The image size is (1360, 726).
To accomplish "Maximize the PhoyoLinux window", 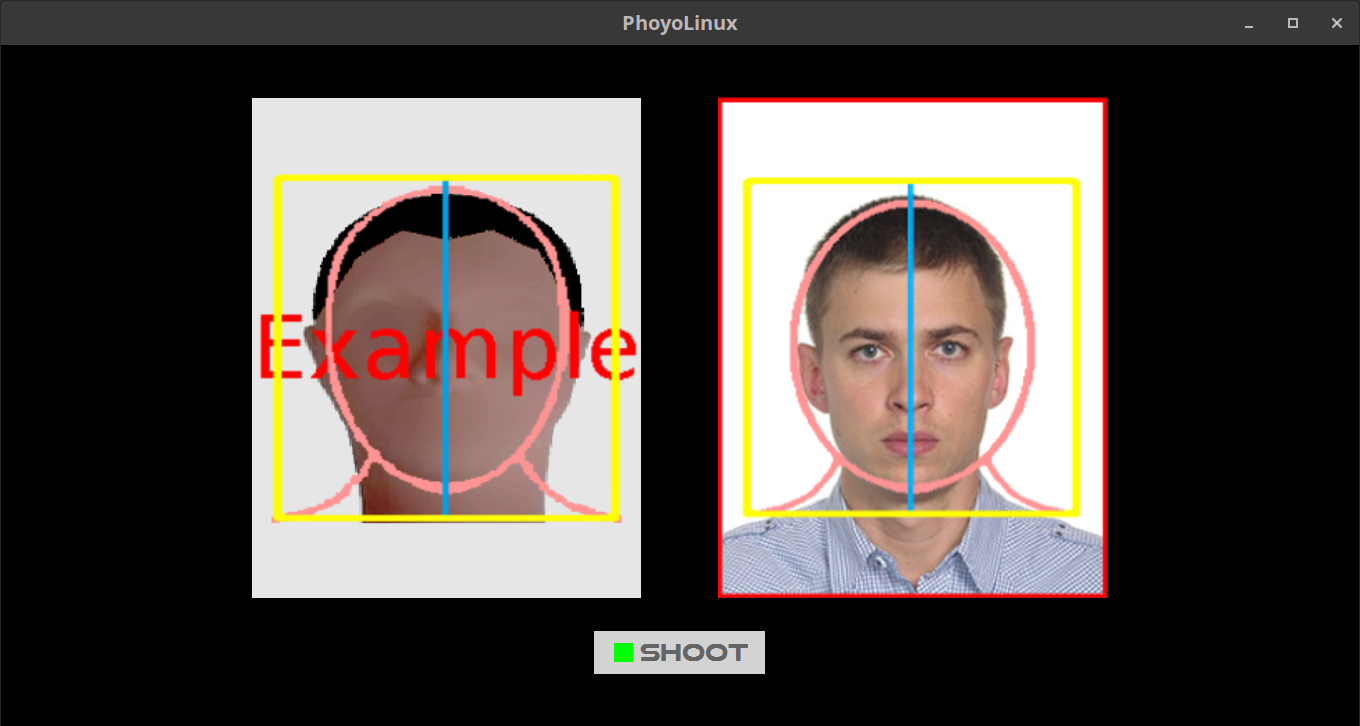I will tap(1293, 23).
